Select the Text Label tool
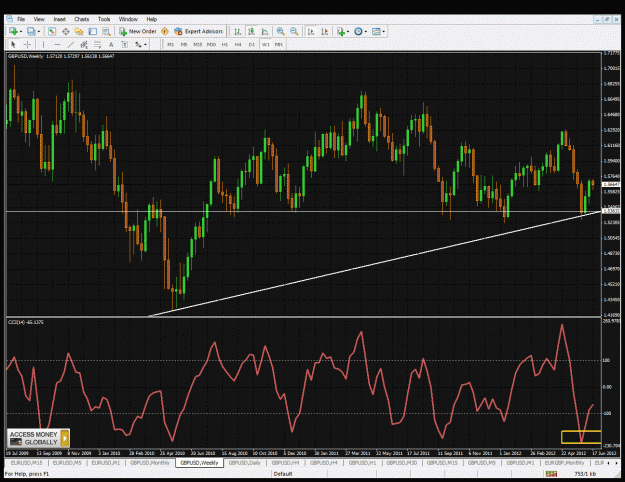The width and height of the screenshot is (625, 482). (x=124, y=45)
